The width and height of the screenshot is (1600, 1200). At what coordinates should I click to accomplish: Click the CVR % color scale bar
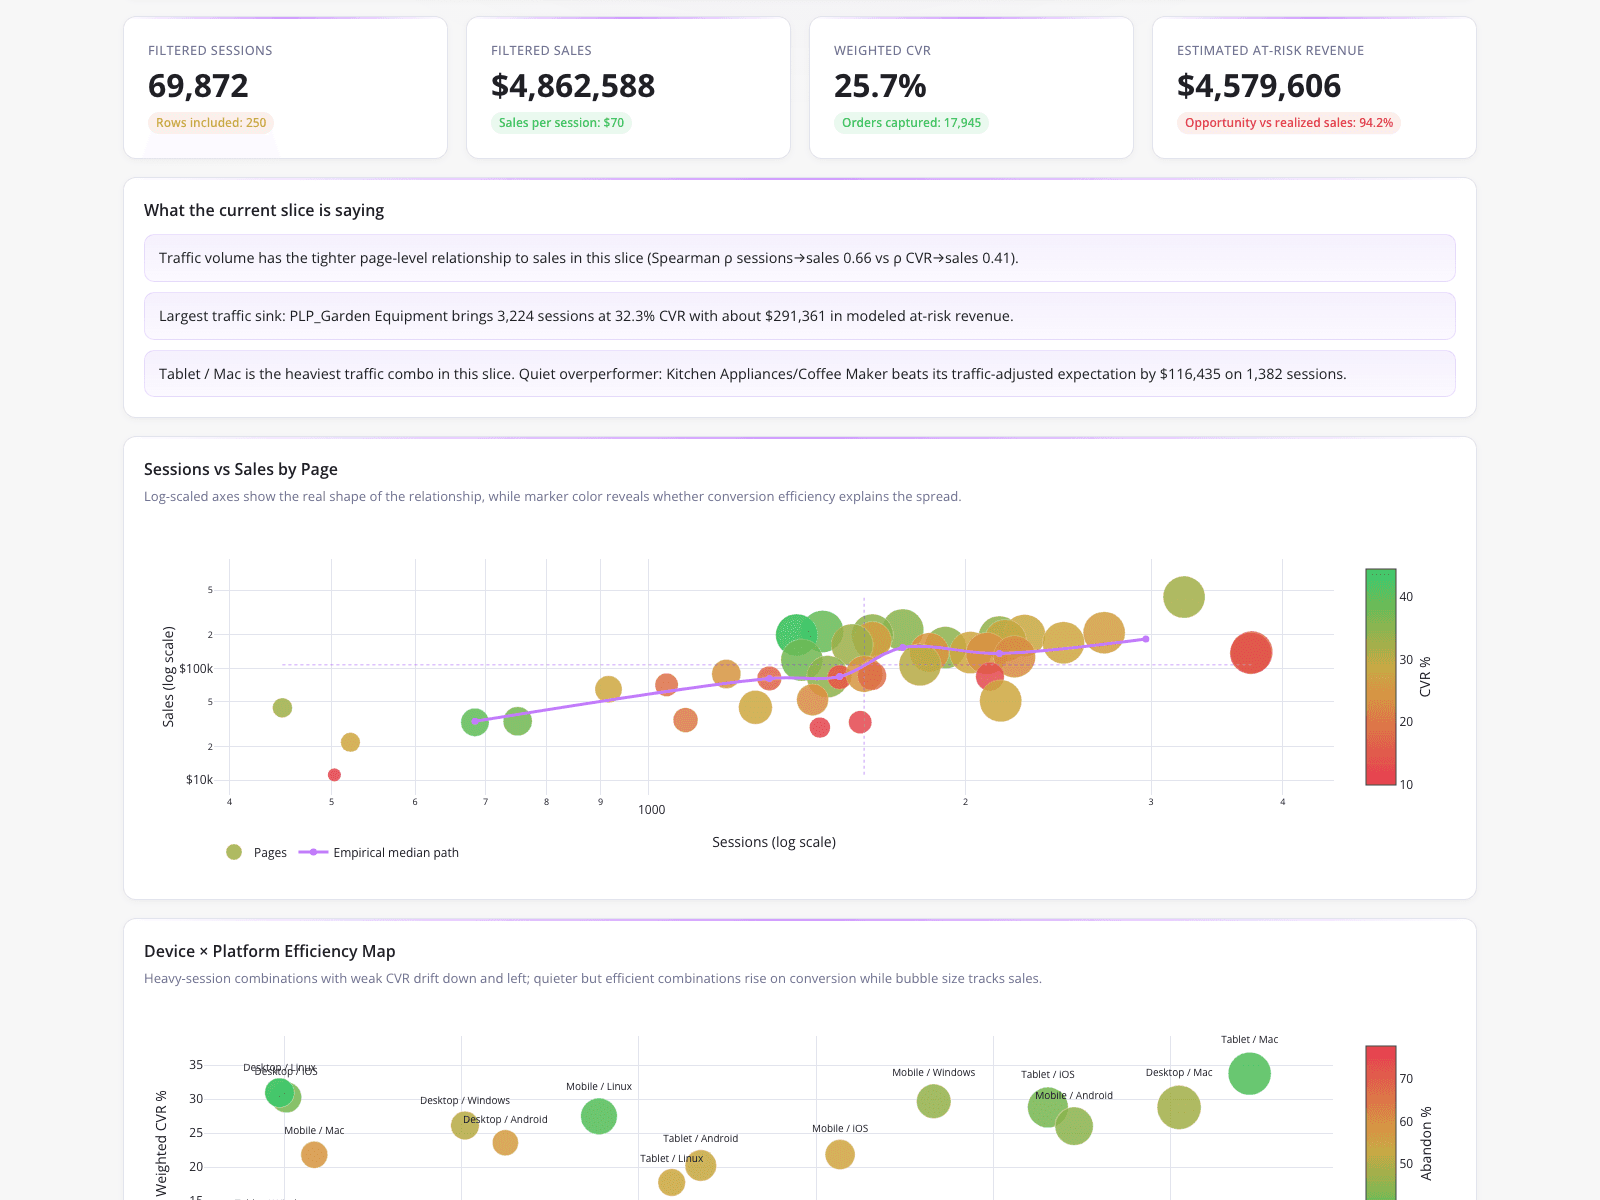click(1381, 677)
